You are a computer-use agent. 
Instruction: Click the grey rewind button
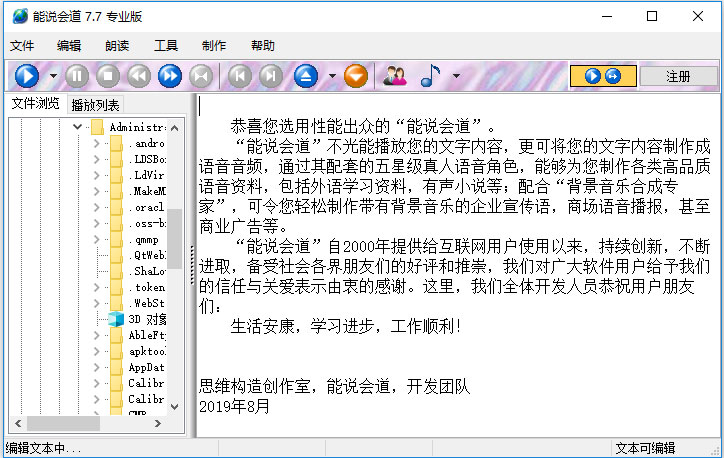pos(139,76)
